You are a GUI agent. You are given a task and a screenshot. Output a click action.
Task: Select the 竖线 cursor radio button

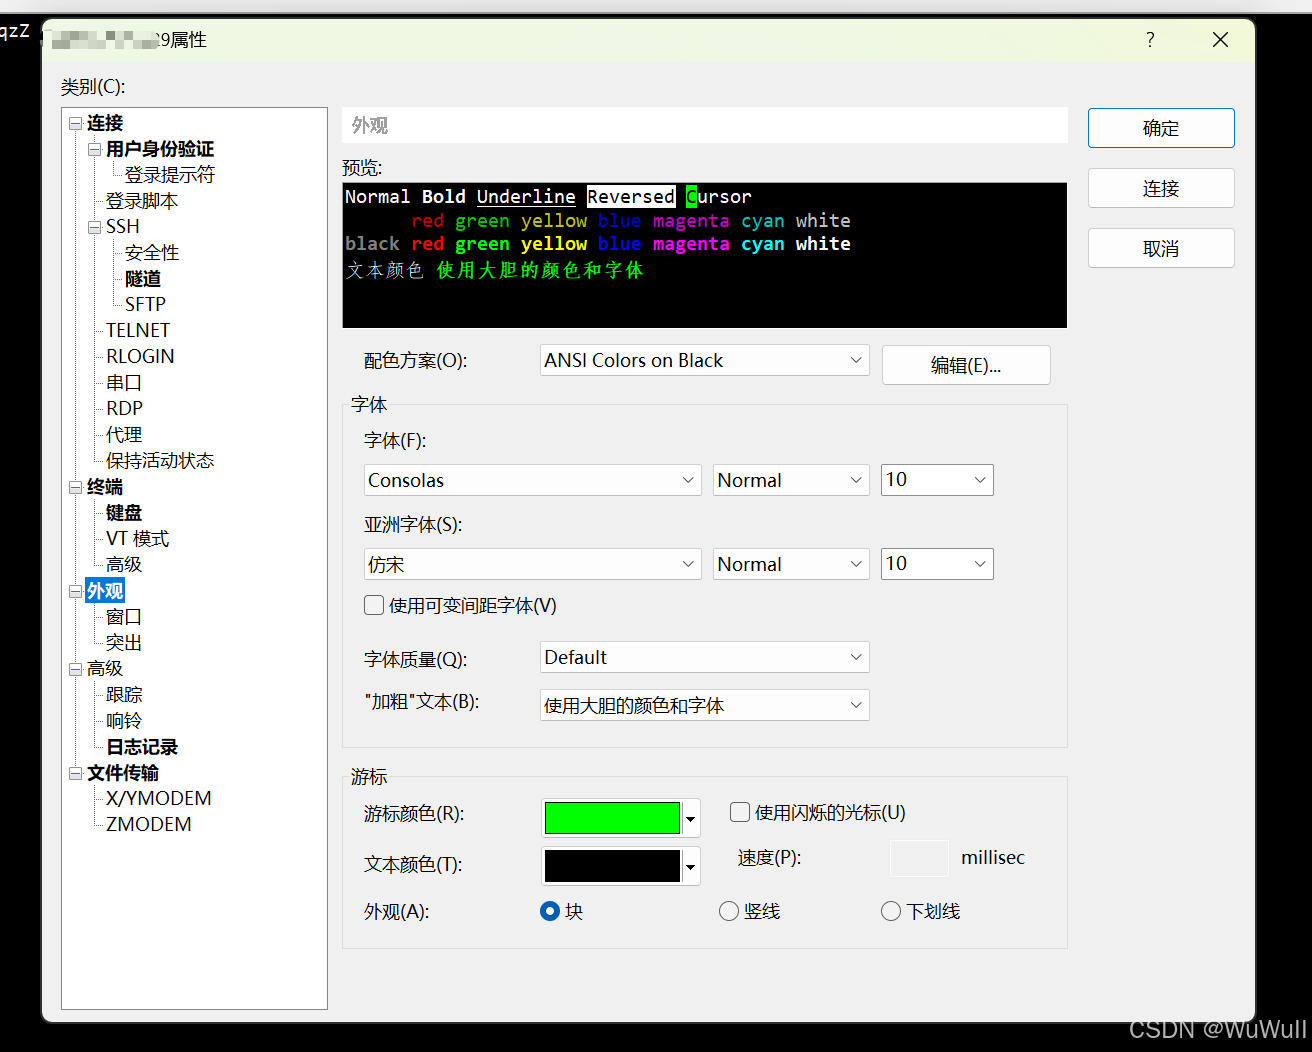(x=729, y=911)
